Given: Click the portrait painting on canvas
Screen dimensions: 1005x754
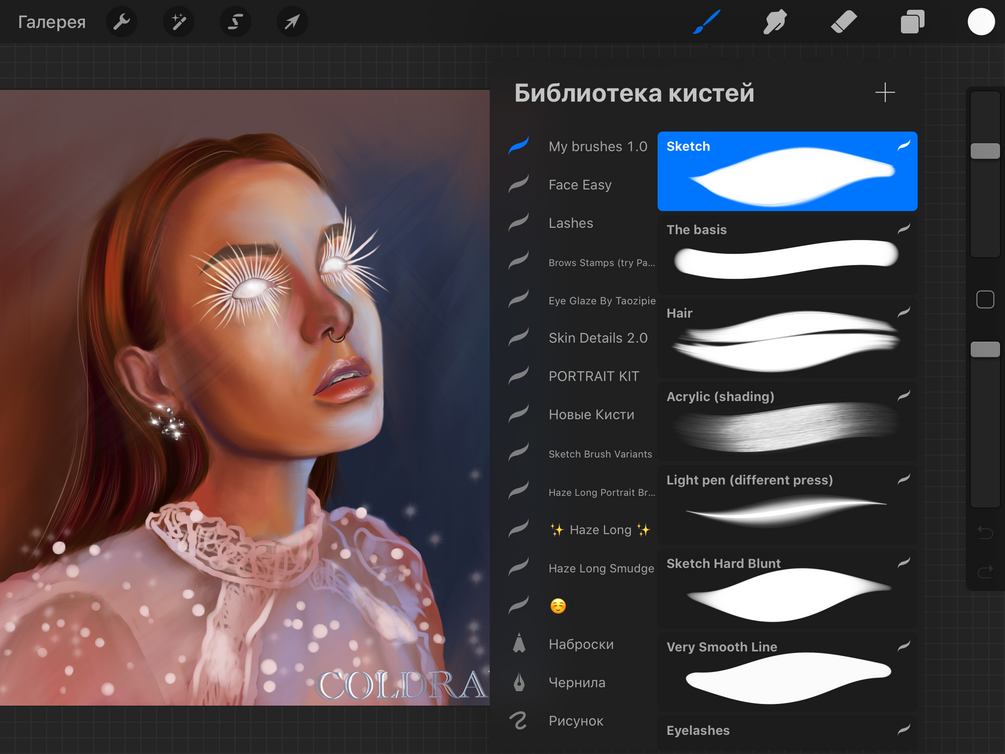Looking at the screenshot, I should 244,398.
